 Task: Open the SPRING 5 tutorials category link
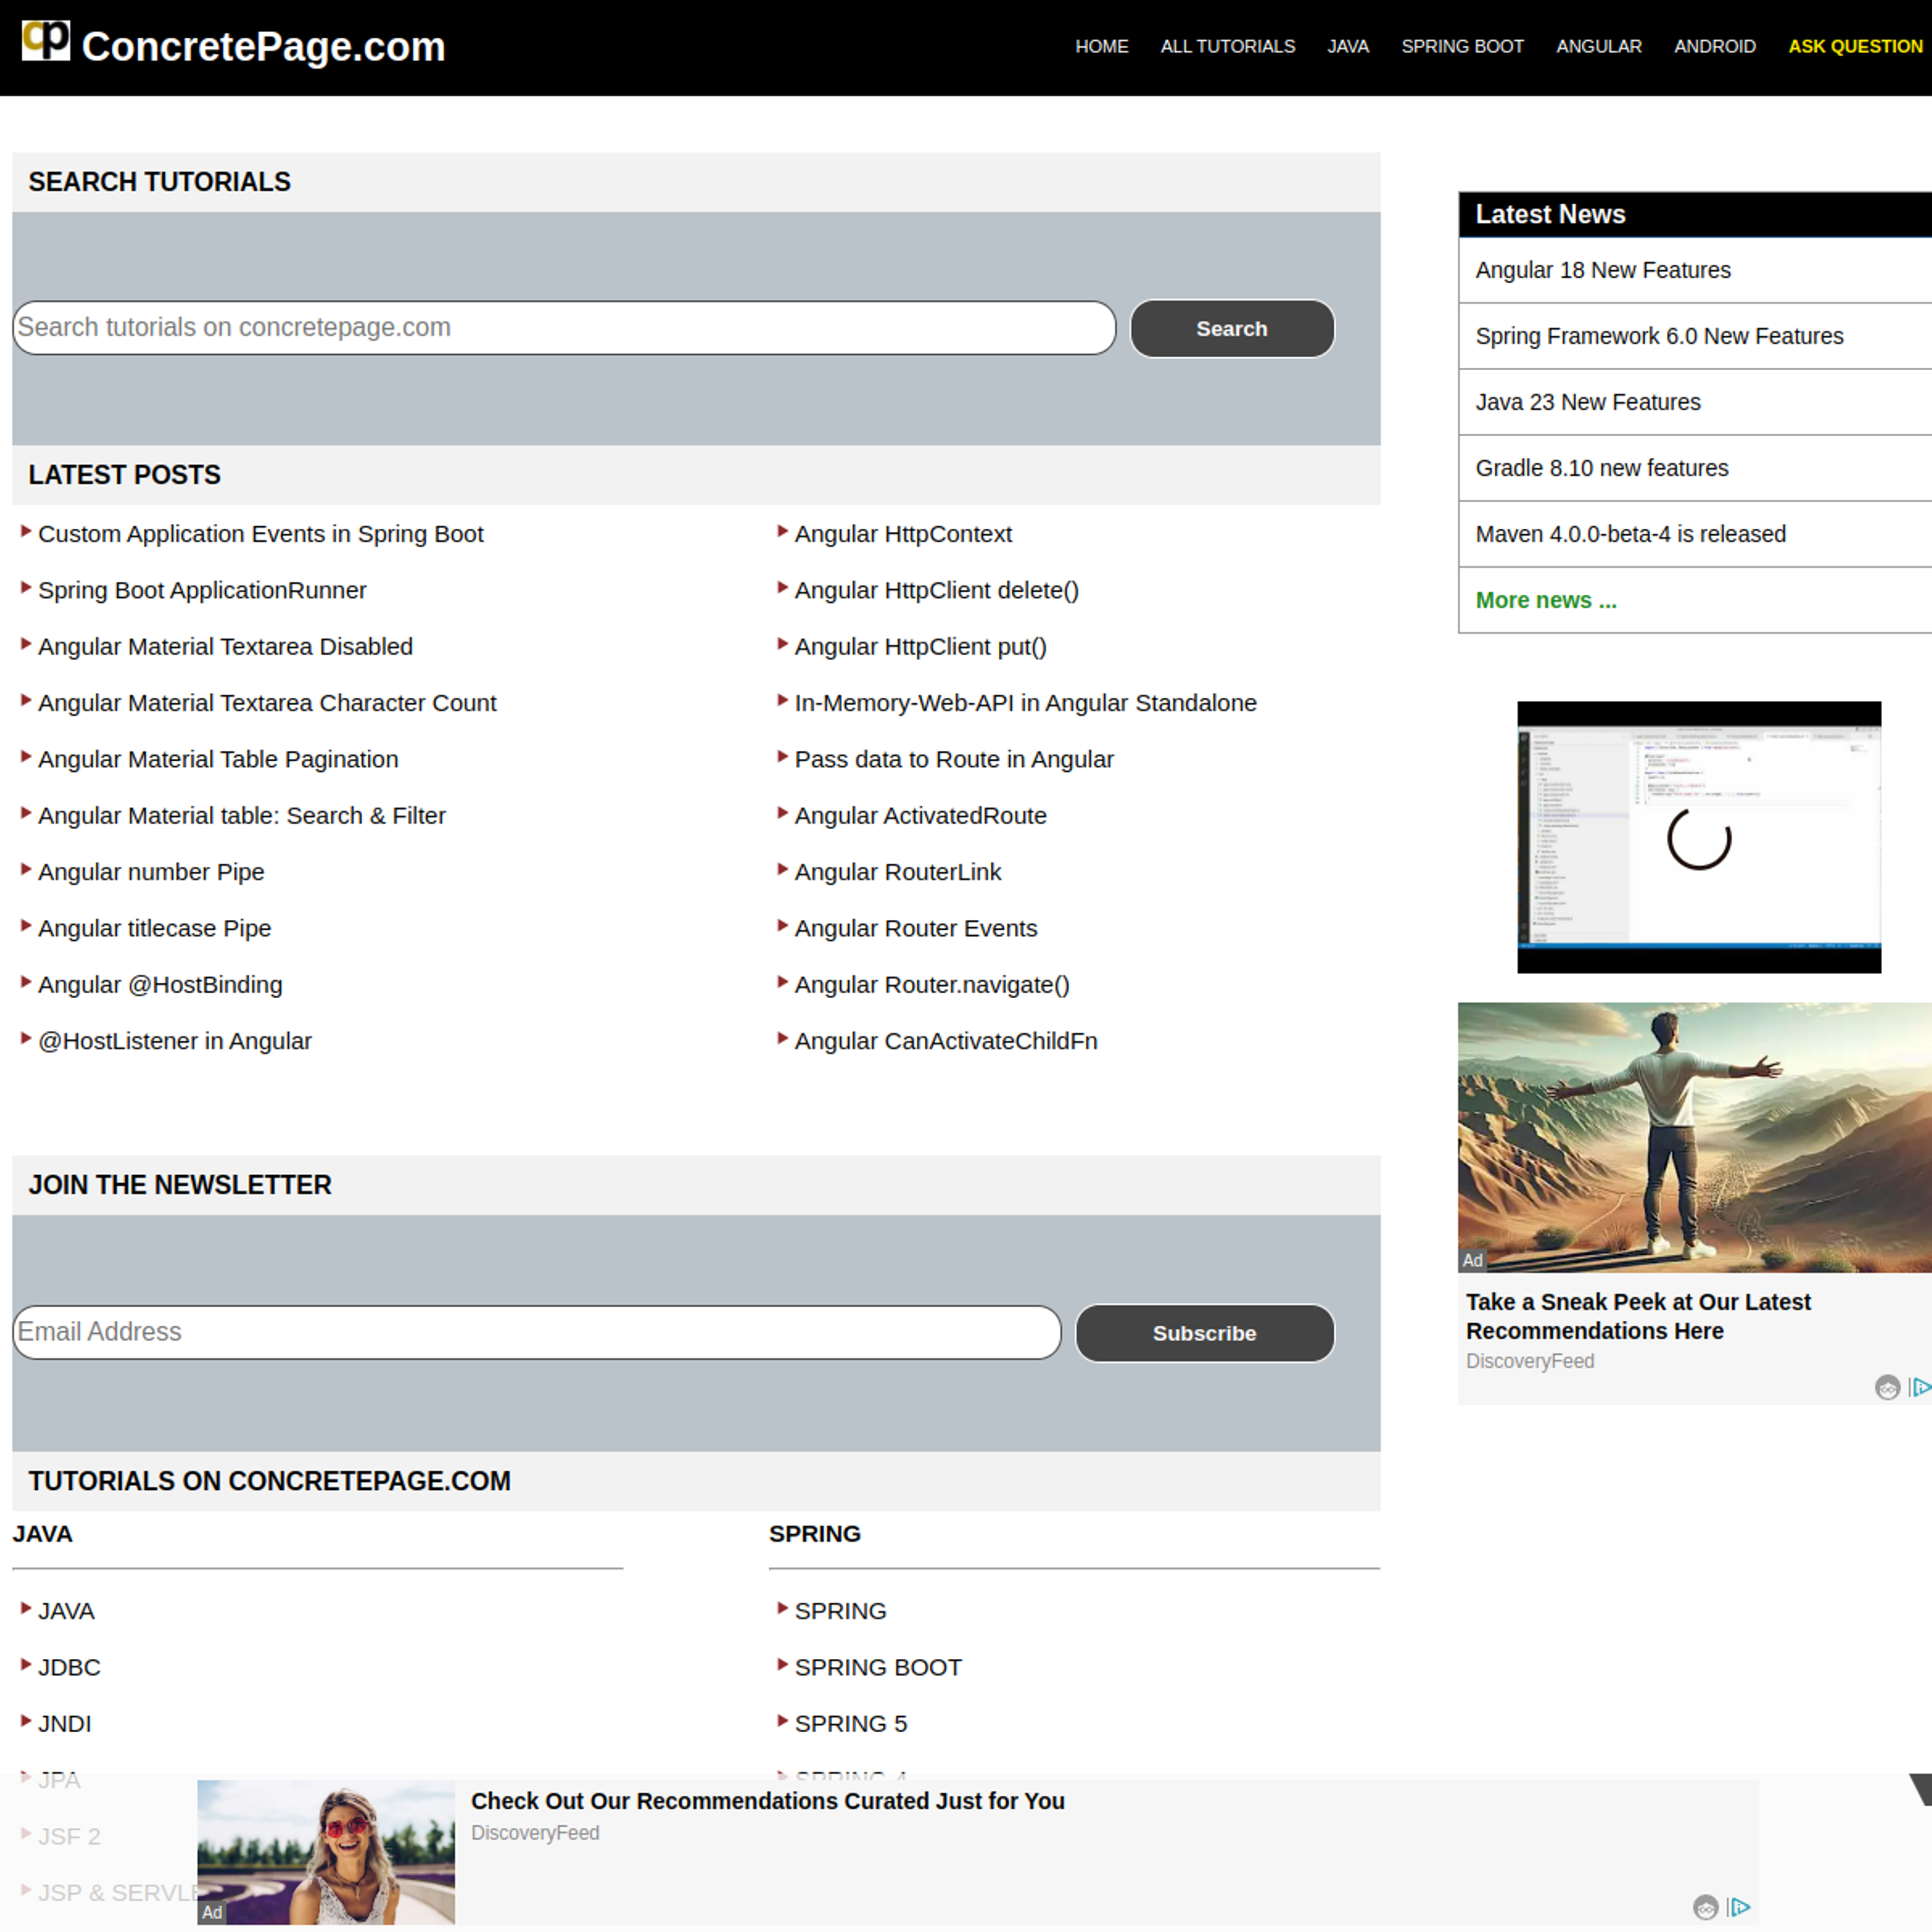tap(851, 1724)
